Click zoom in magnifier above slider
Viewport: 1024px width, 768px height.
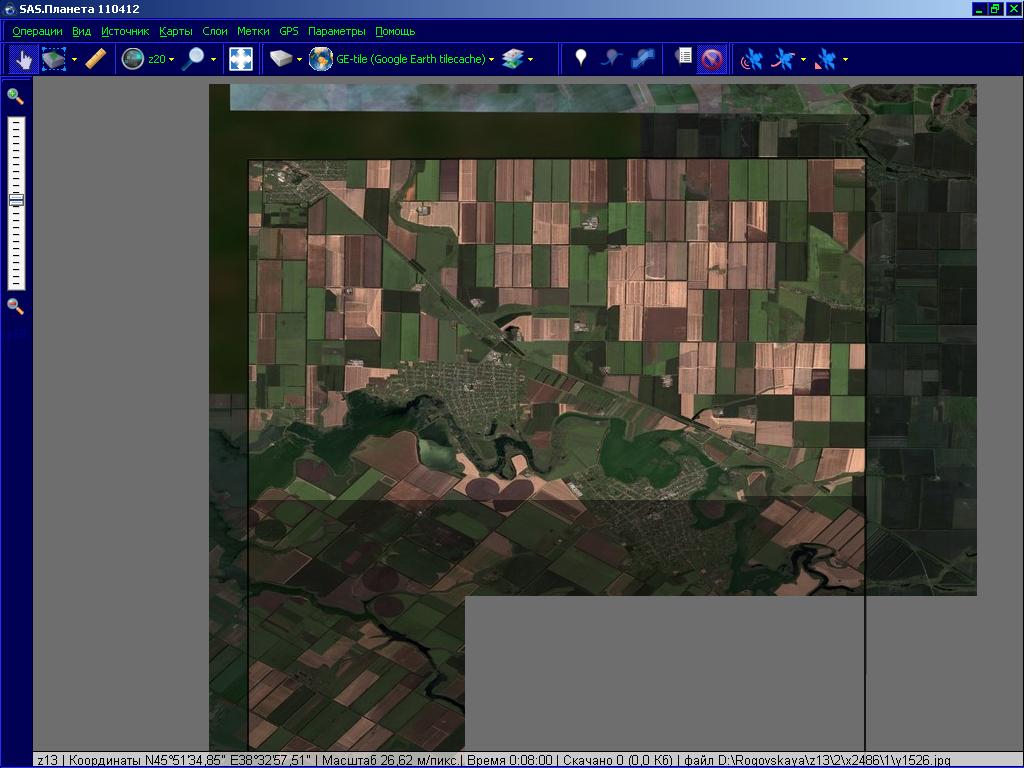pyautogui.click(x=15, y=96)
